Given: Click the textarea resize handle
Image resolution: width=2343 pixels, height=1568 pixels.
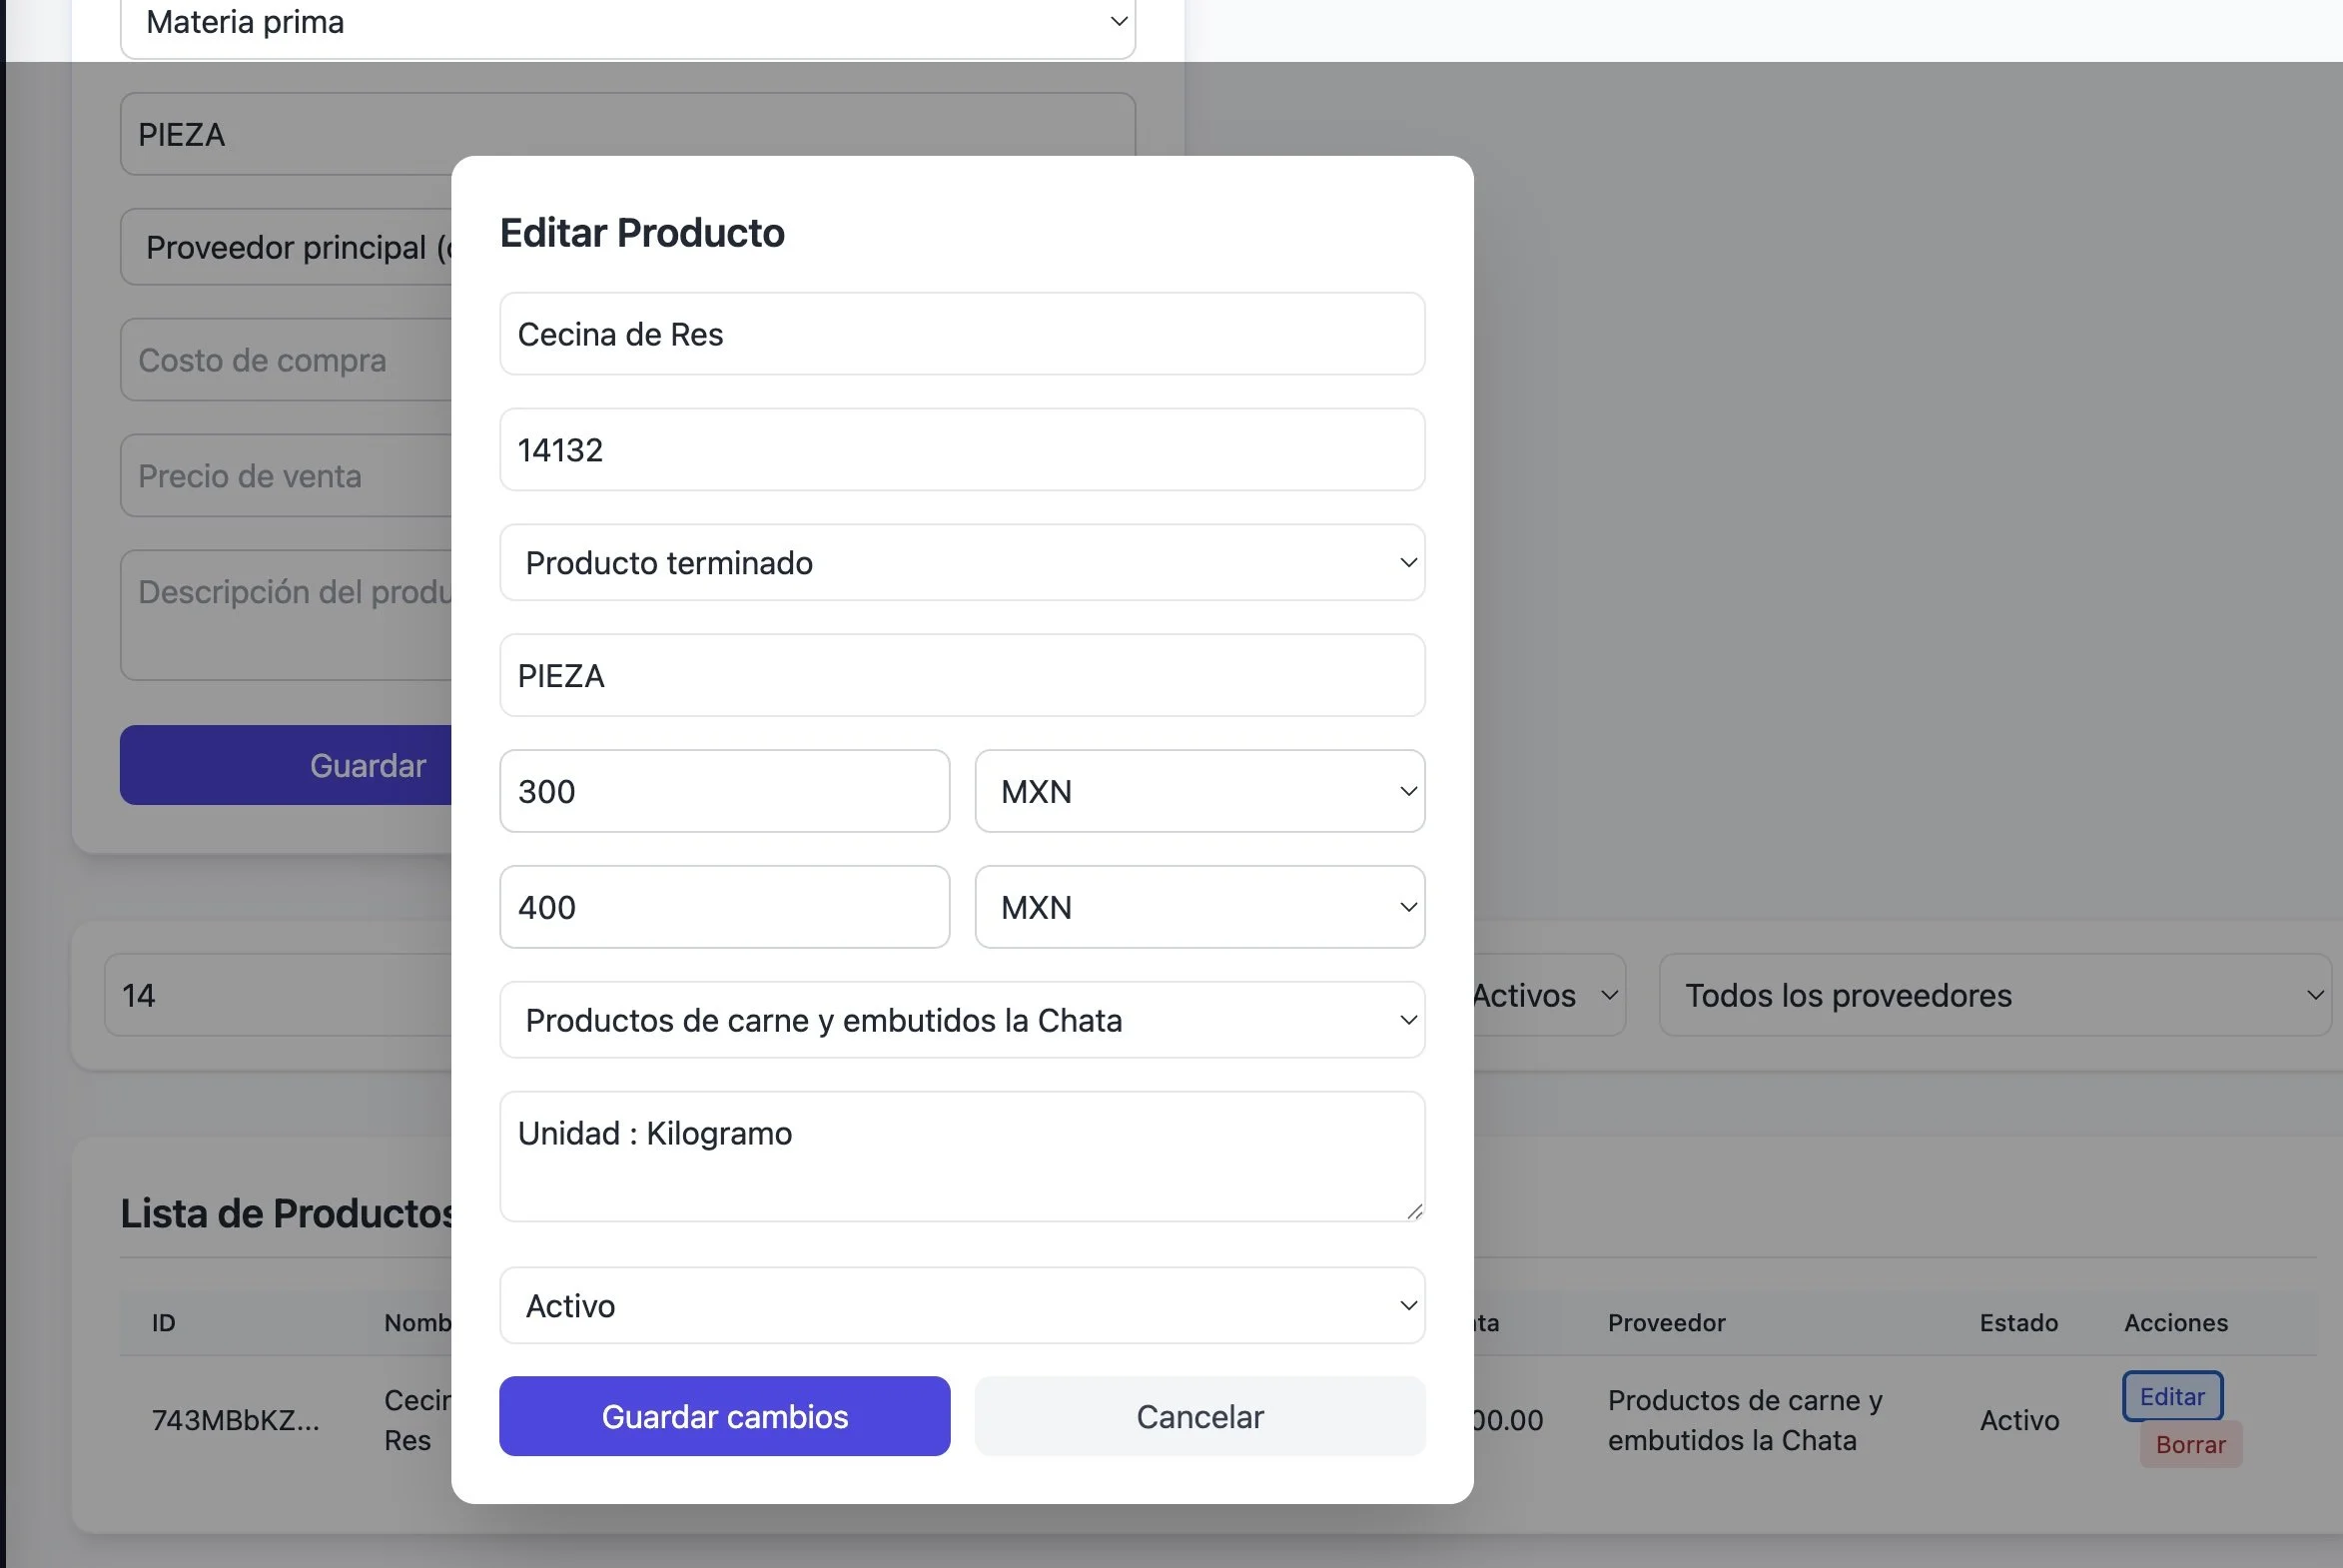Looking at the screenshot, I should 1414,1211.
